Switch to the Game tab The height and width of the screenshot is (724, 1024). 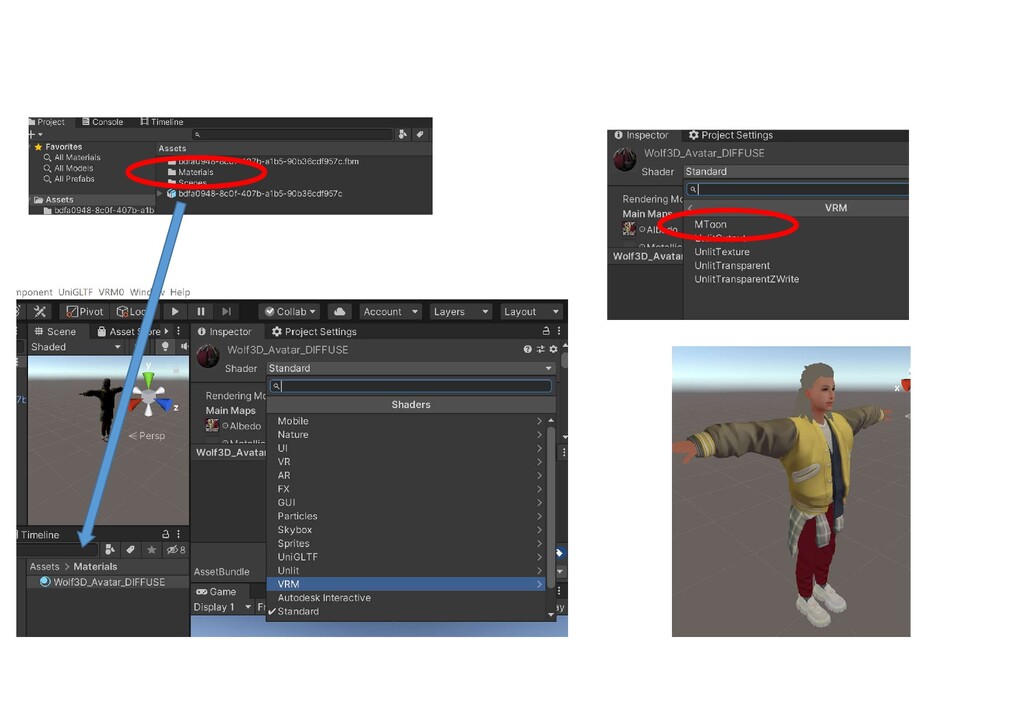[x=216, y=591]
